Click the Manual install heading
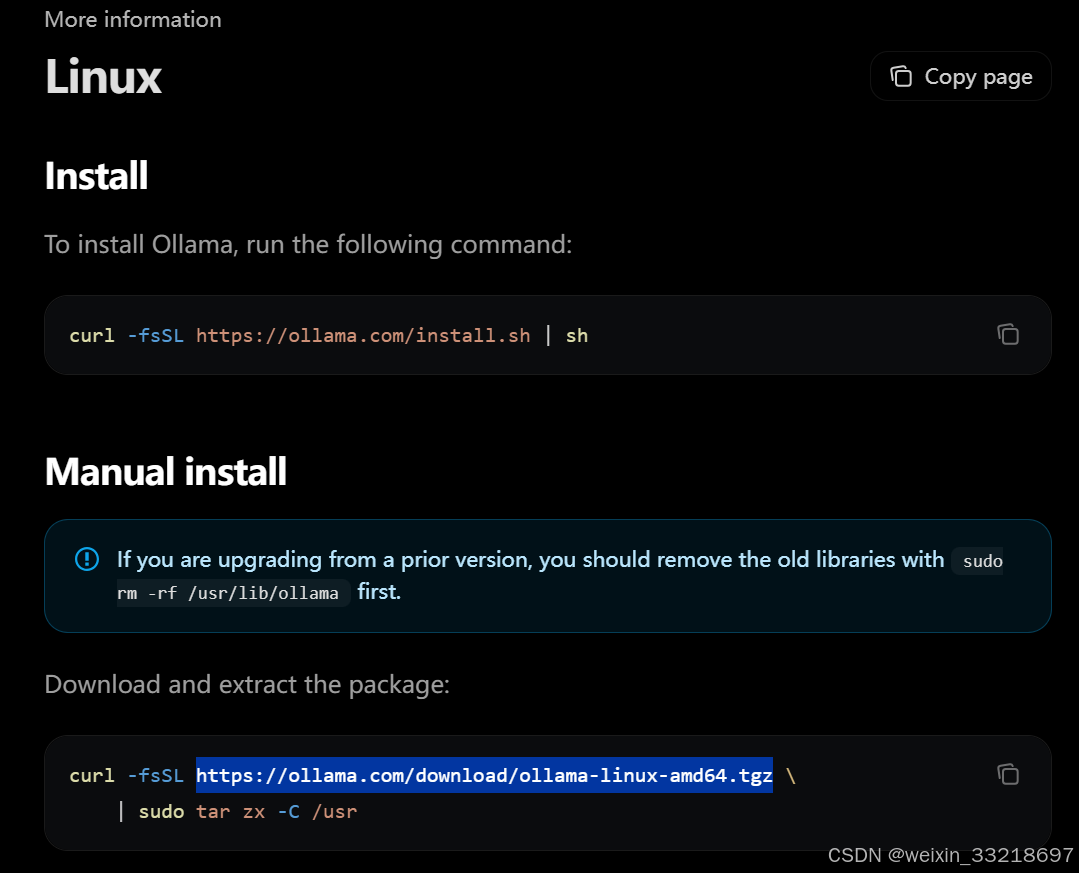1079x873 pixels. click(x=165, y=472)
